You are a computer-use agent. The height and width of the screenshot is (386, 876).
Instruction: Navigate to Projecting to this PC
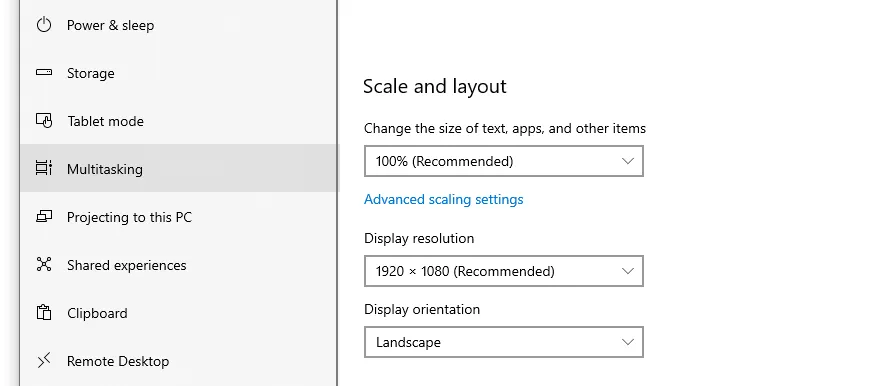[178, 217]
